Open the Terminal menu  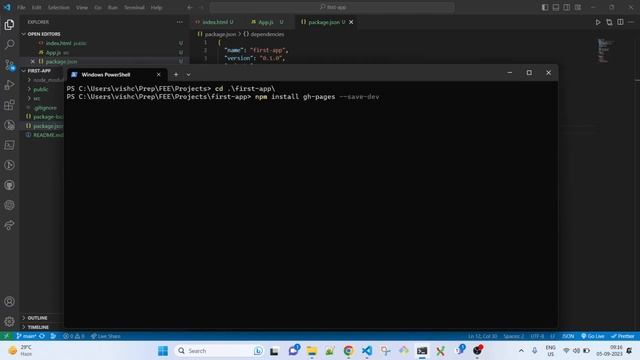[x=134, y=7]
